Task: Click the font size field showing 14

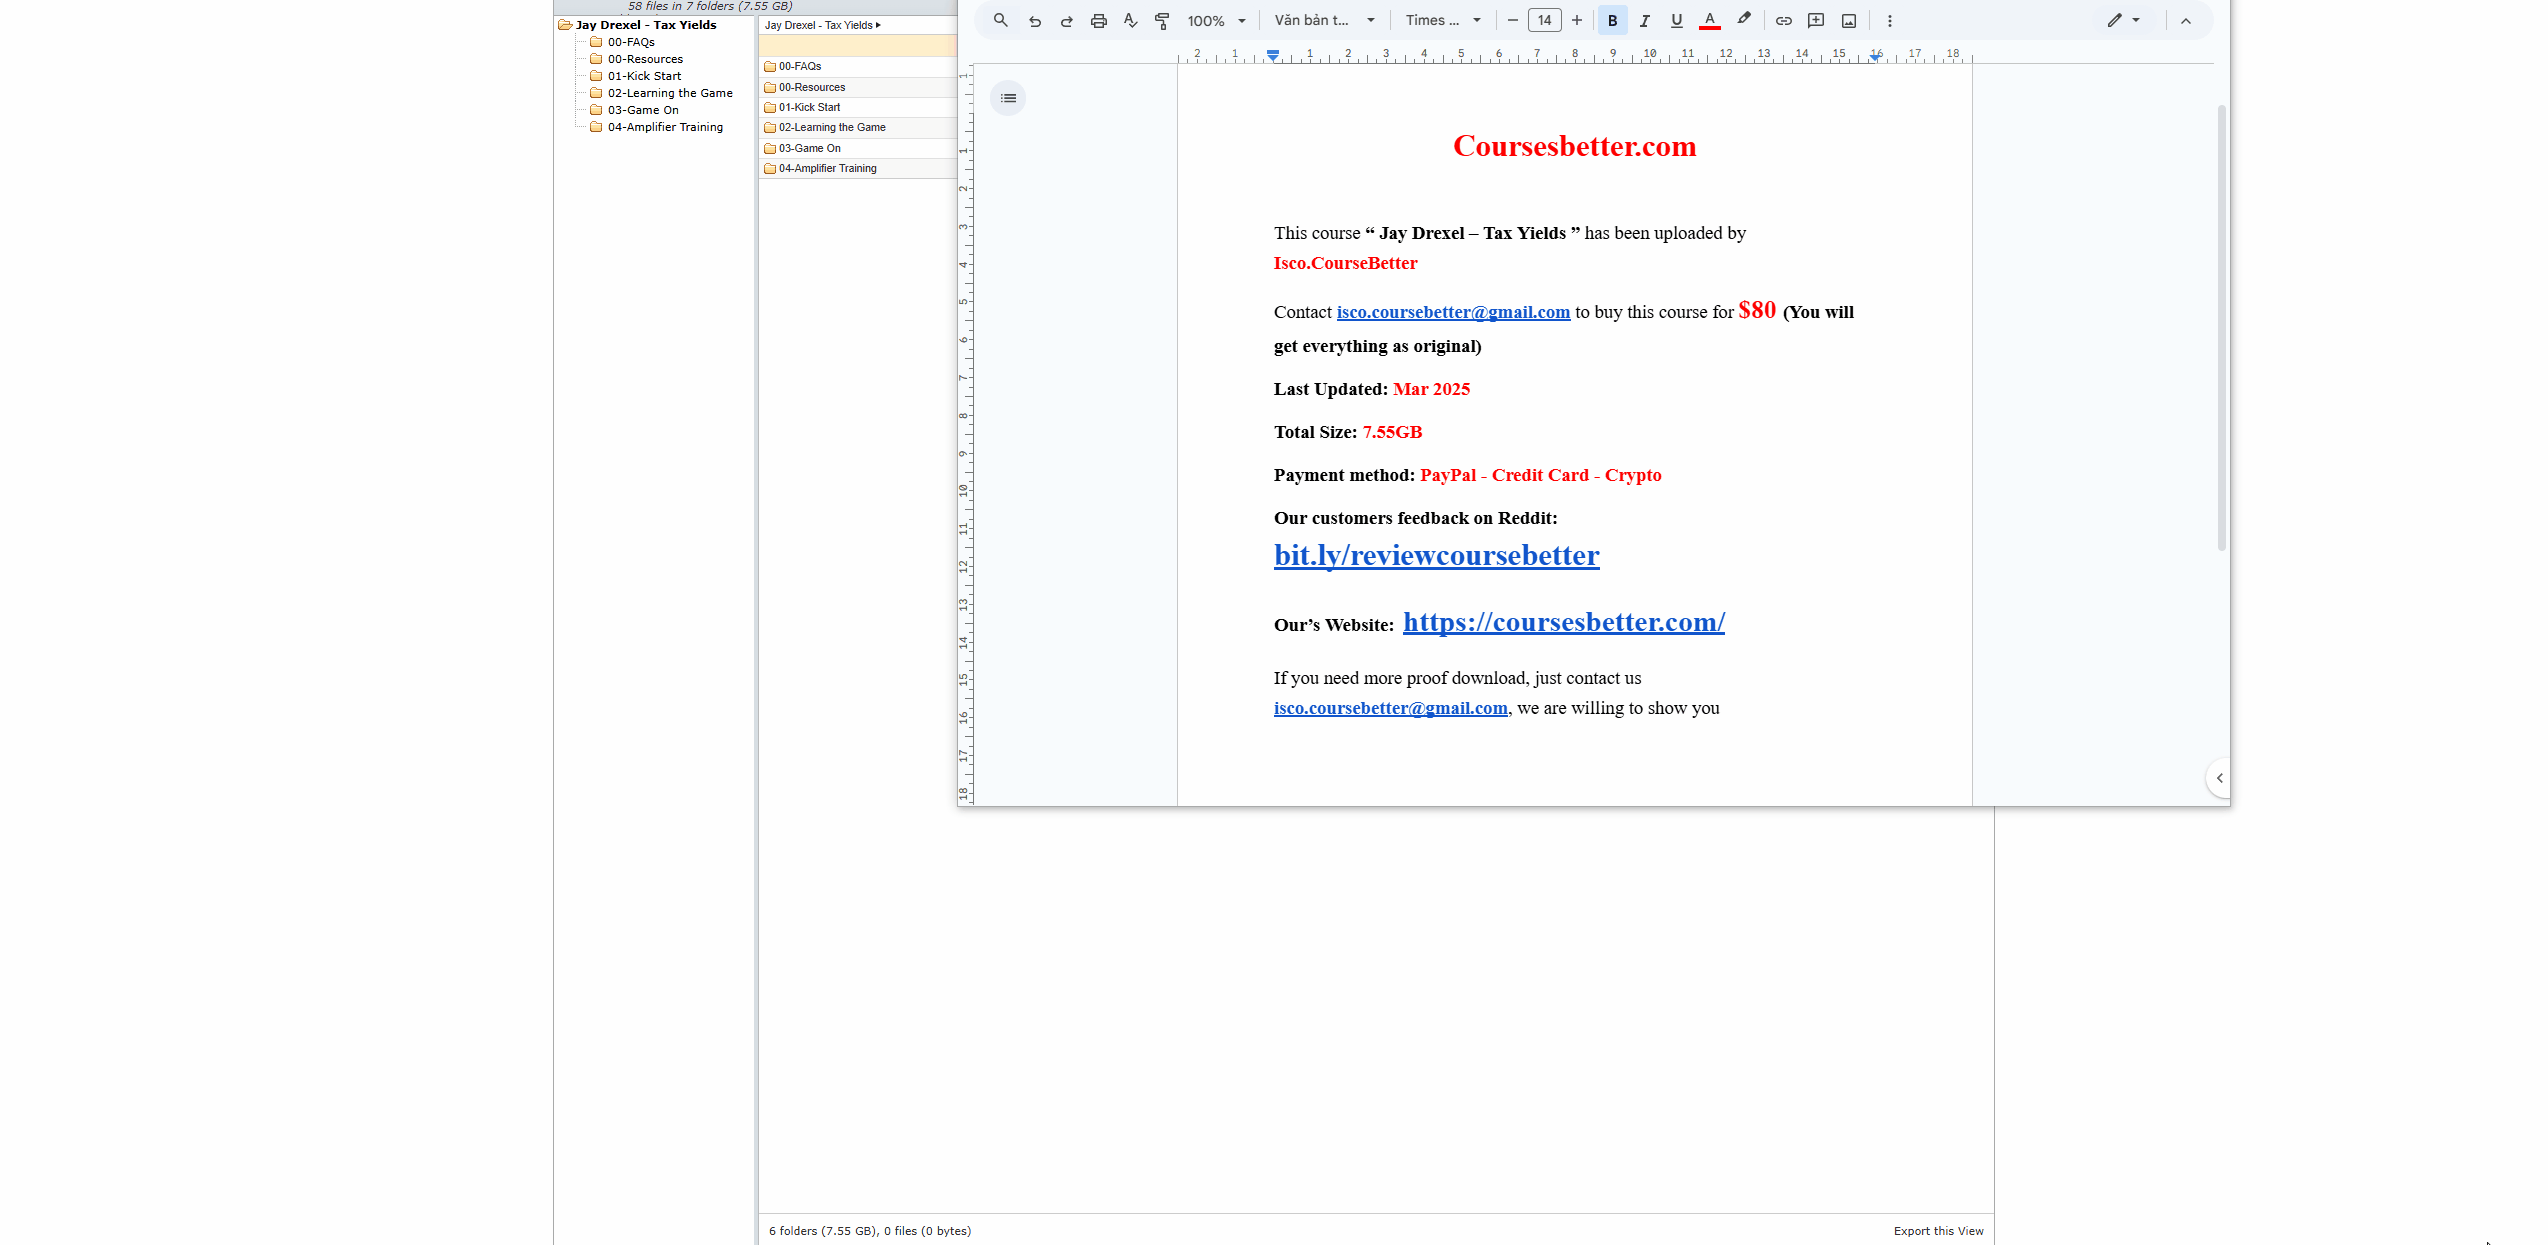Action: (x=1545, y=20)
